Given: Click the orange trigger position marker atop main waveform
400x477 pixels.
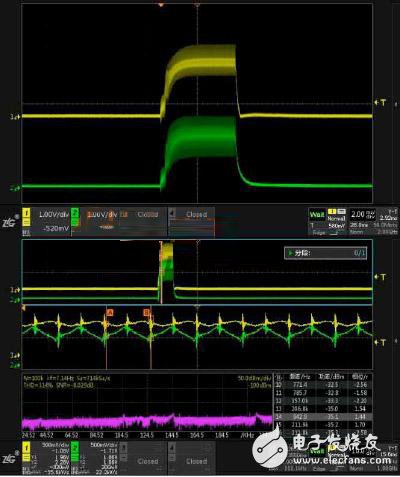Looking at the screenshot, I should point(161,5).
